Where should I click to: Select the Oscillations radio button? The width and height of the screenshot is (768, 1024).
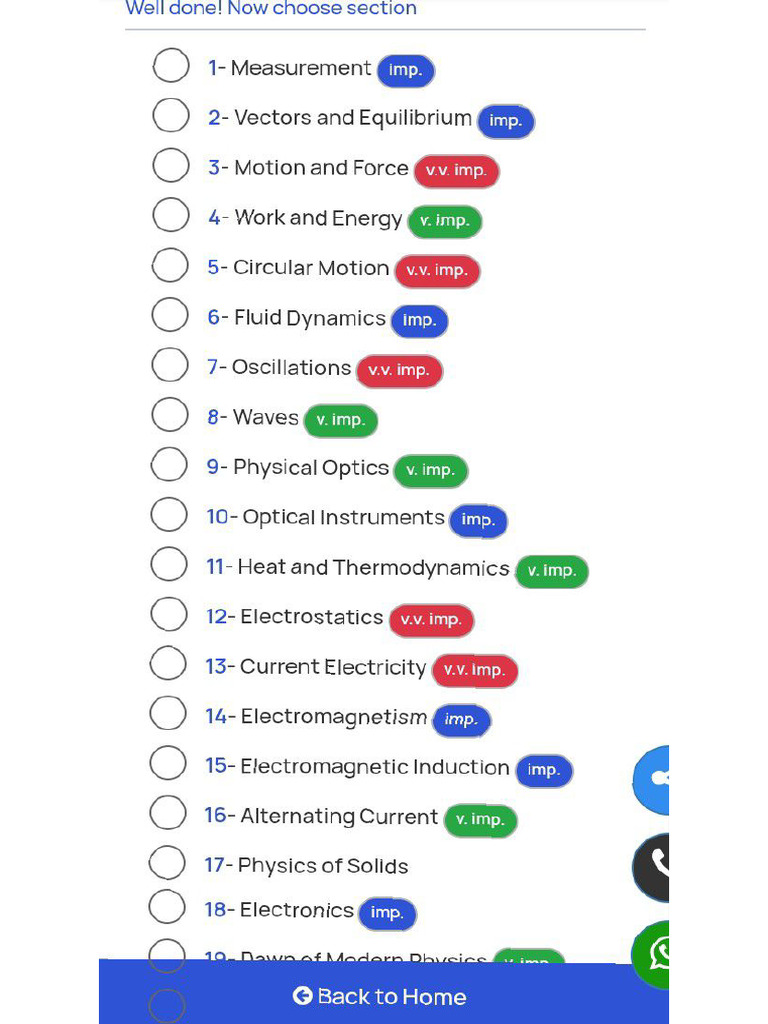[169, 365]
